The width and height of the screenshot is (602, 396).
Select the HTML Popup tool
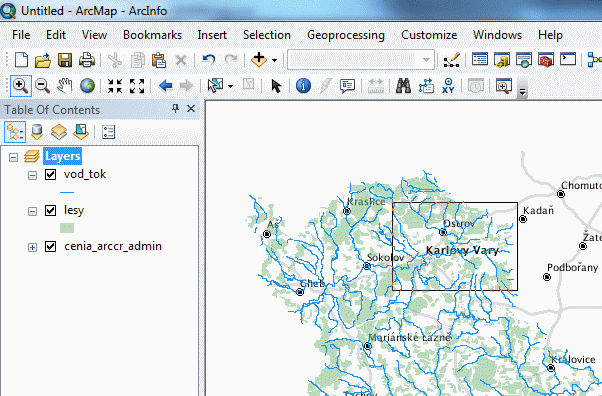[x=347, y=86]
